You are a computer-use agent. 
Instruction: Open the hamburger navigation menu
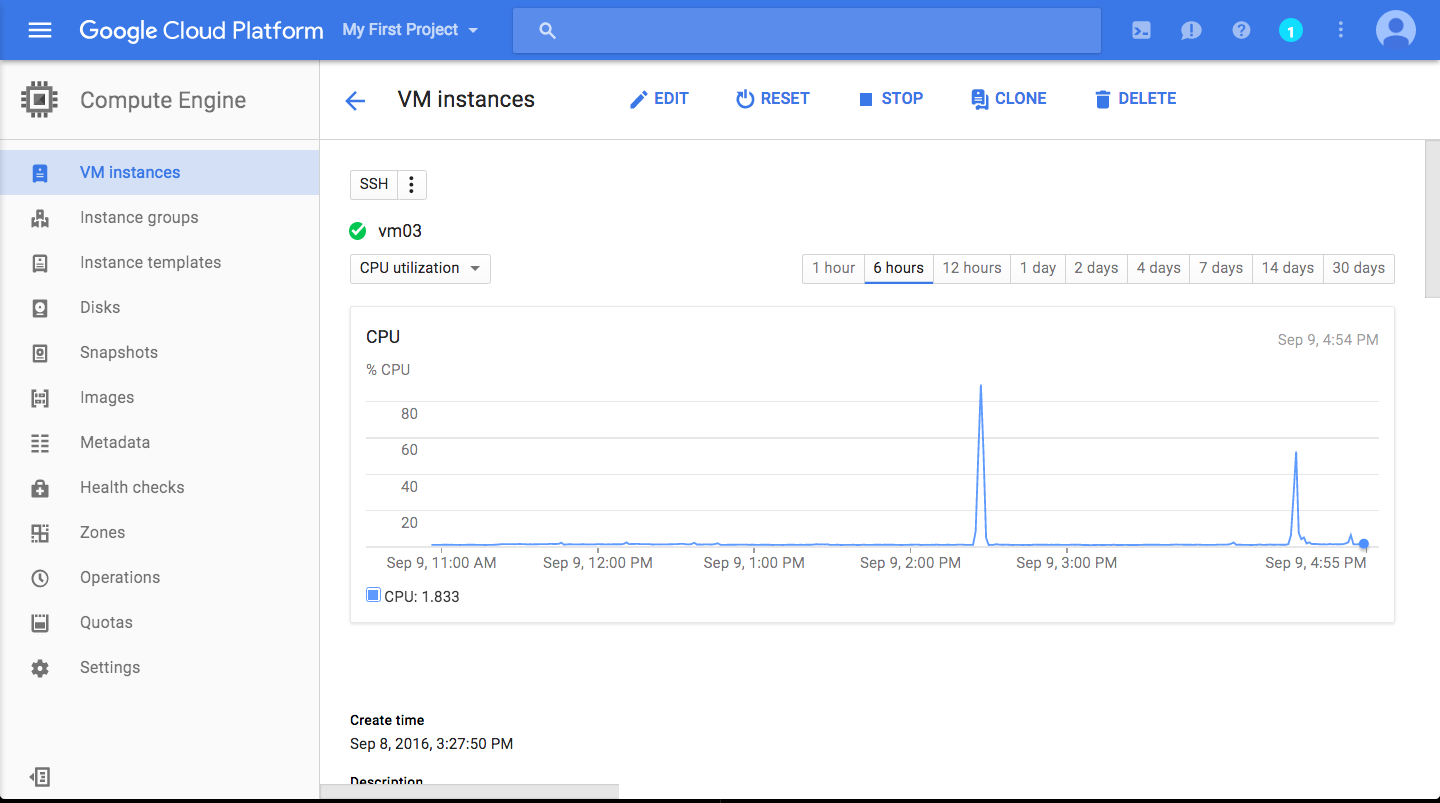[x=40, y=30]
